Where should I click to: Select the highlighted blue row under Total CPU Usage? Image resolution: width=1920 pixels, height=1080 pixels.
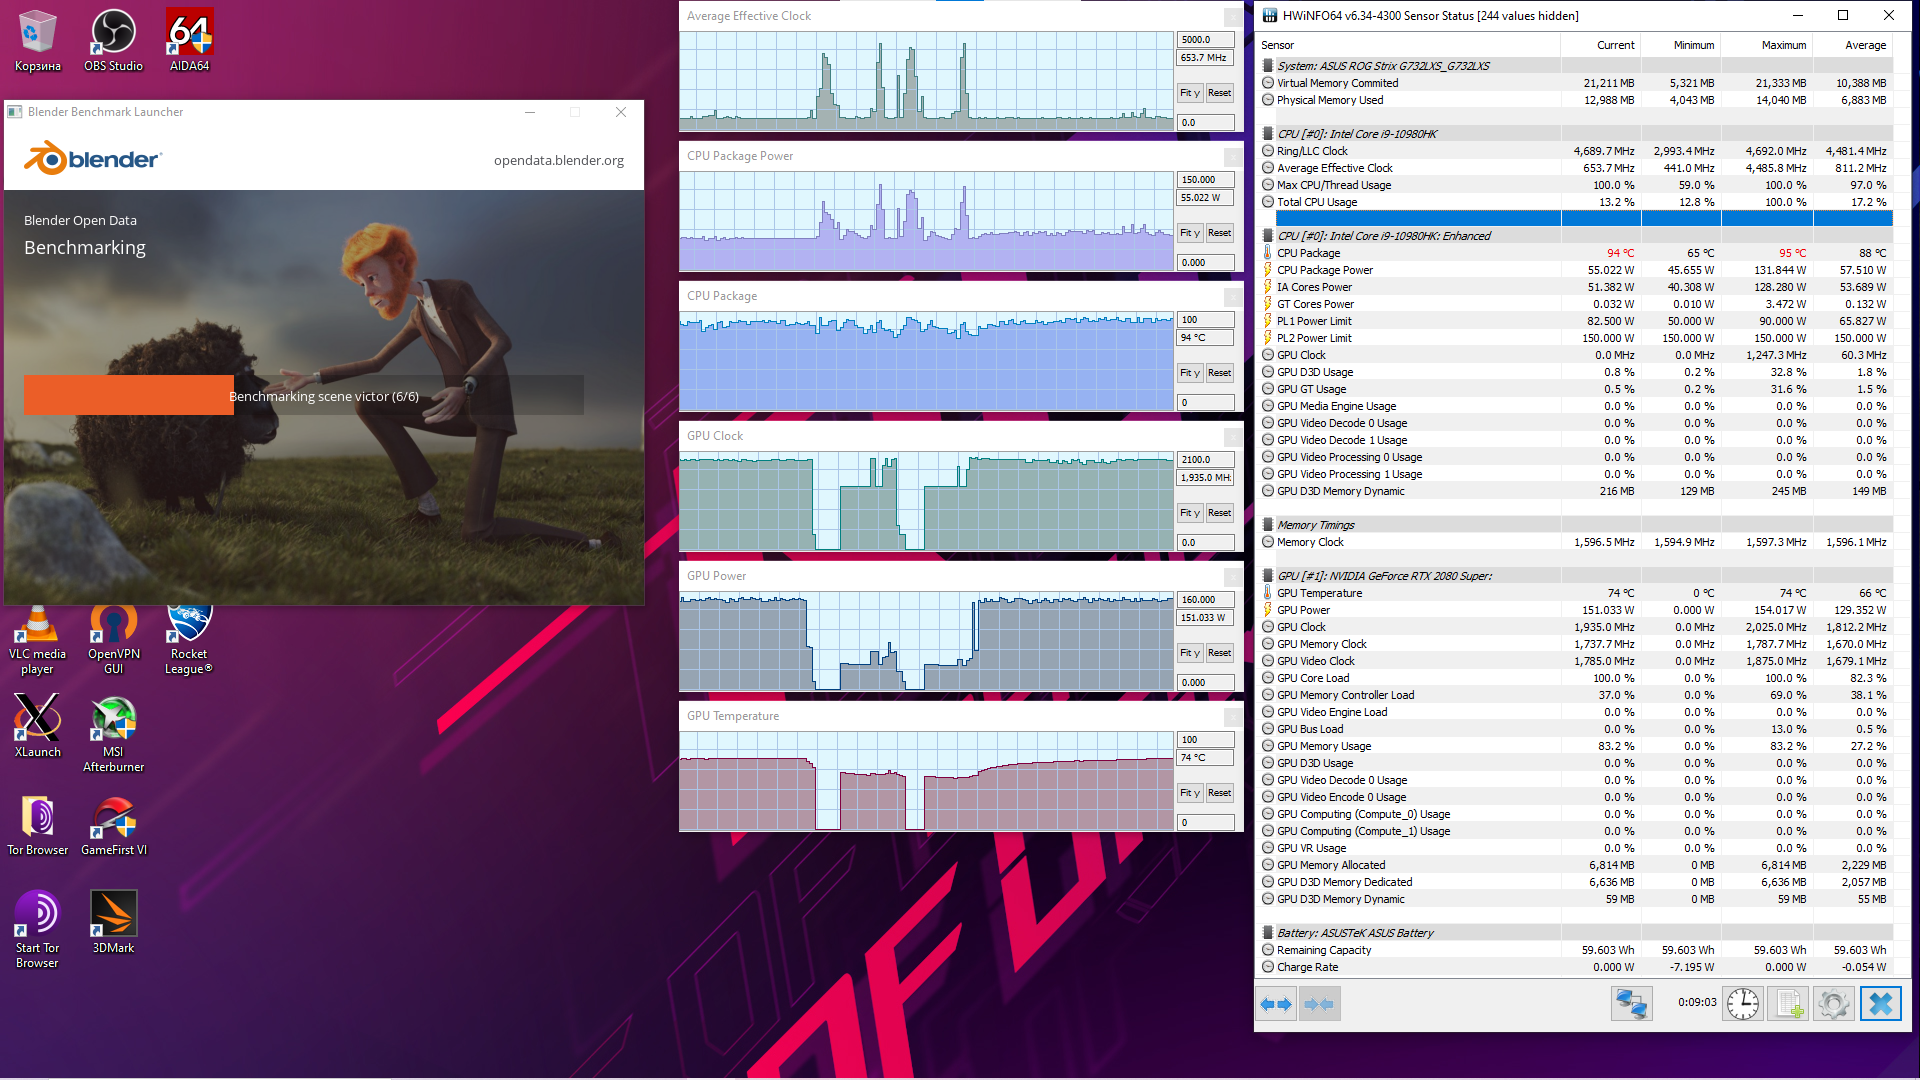pos(1584,219)
